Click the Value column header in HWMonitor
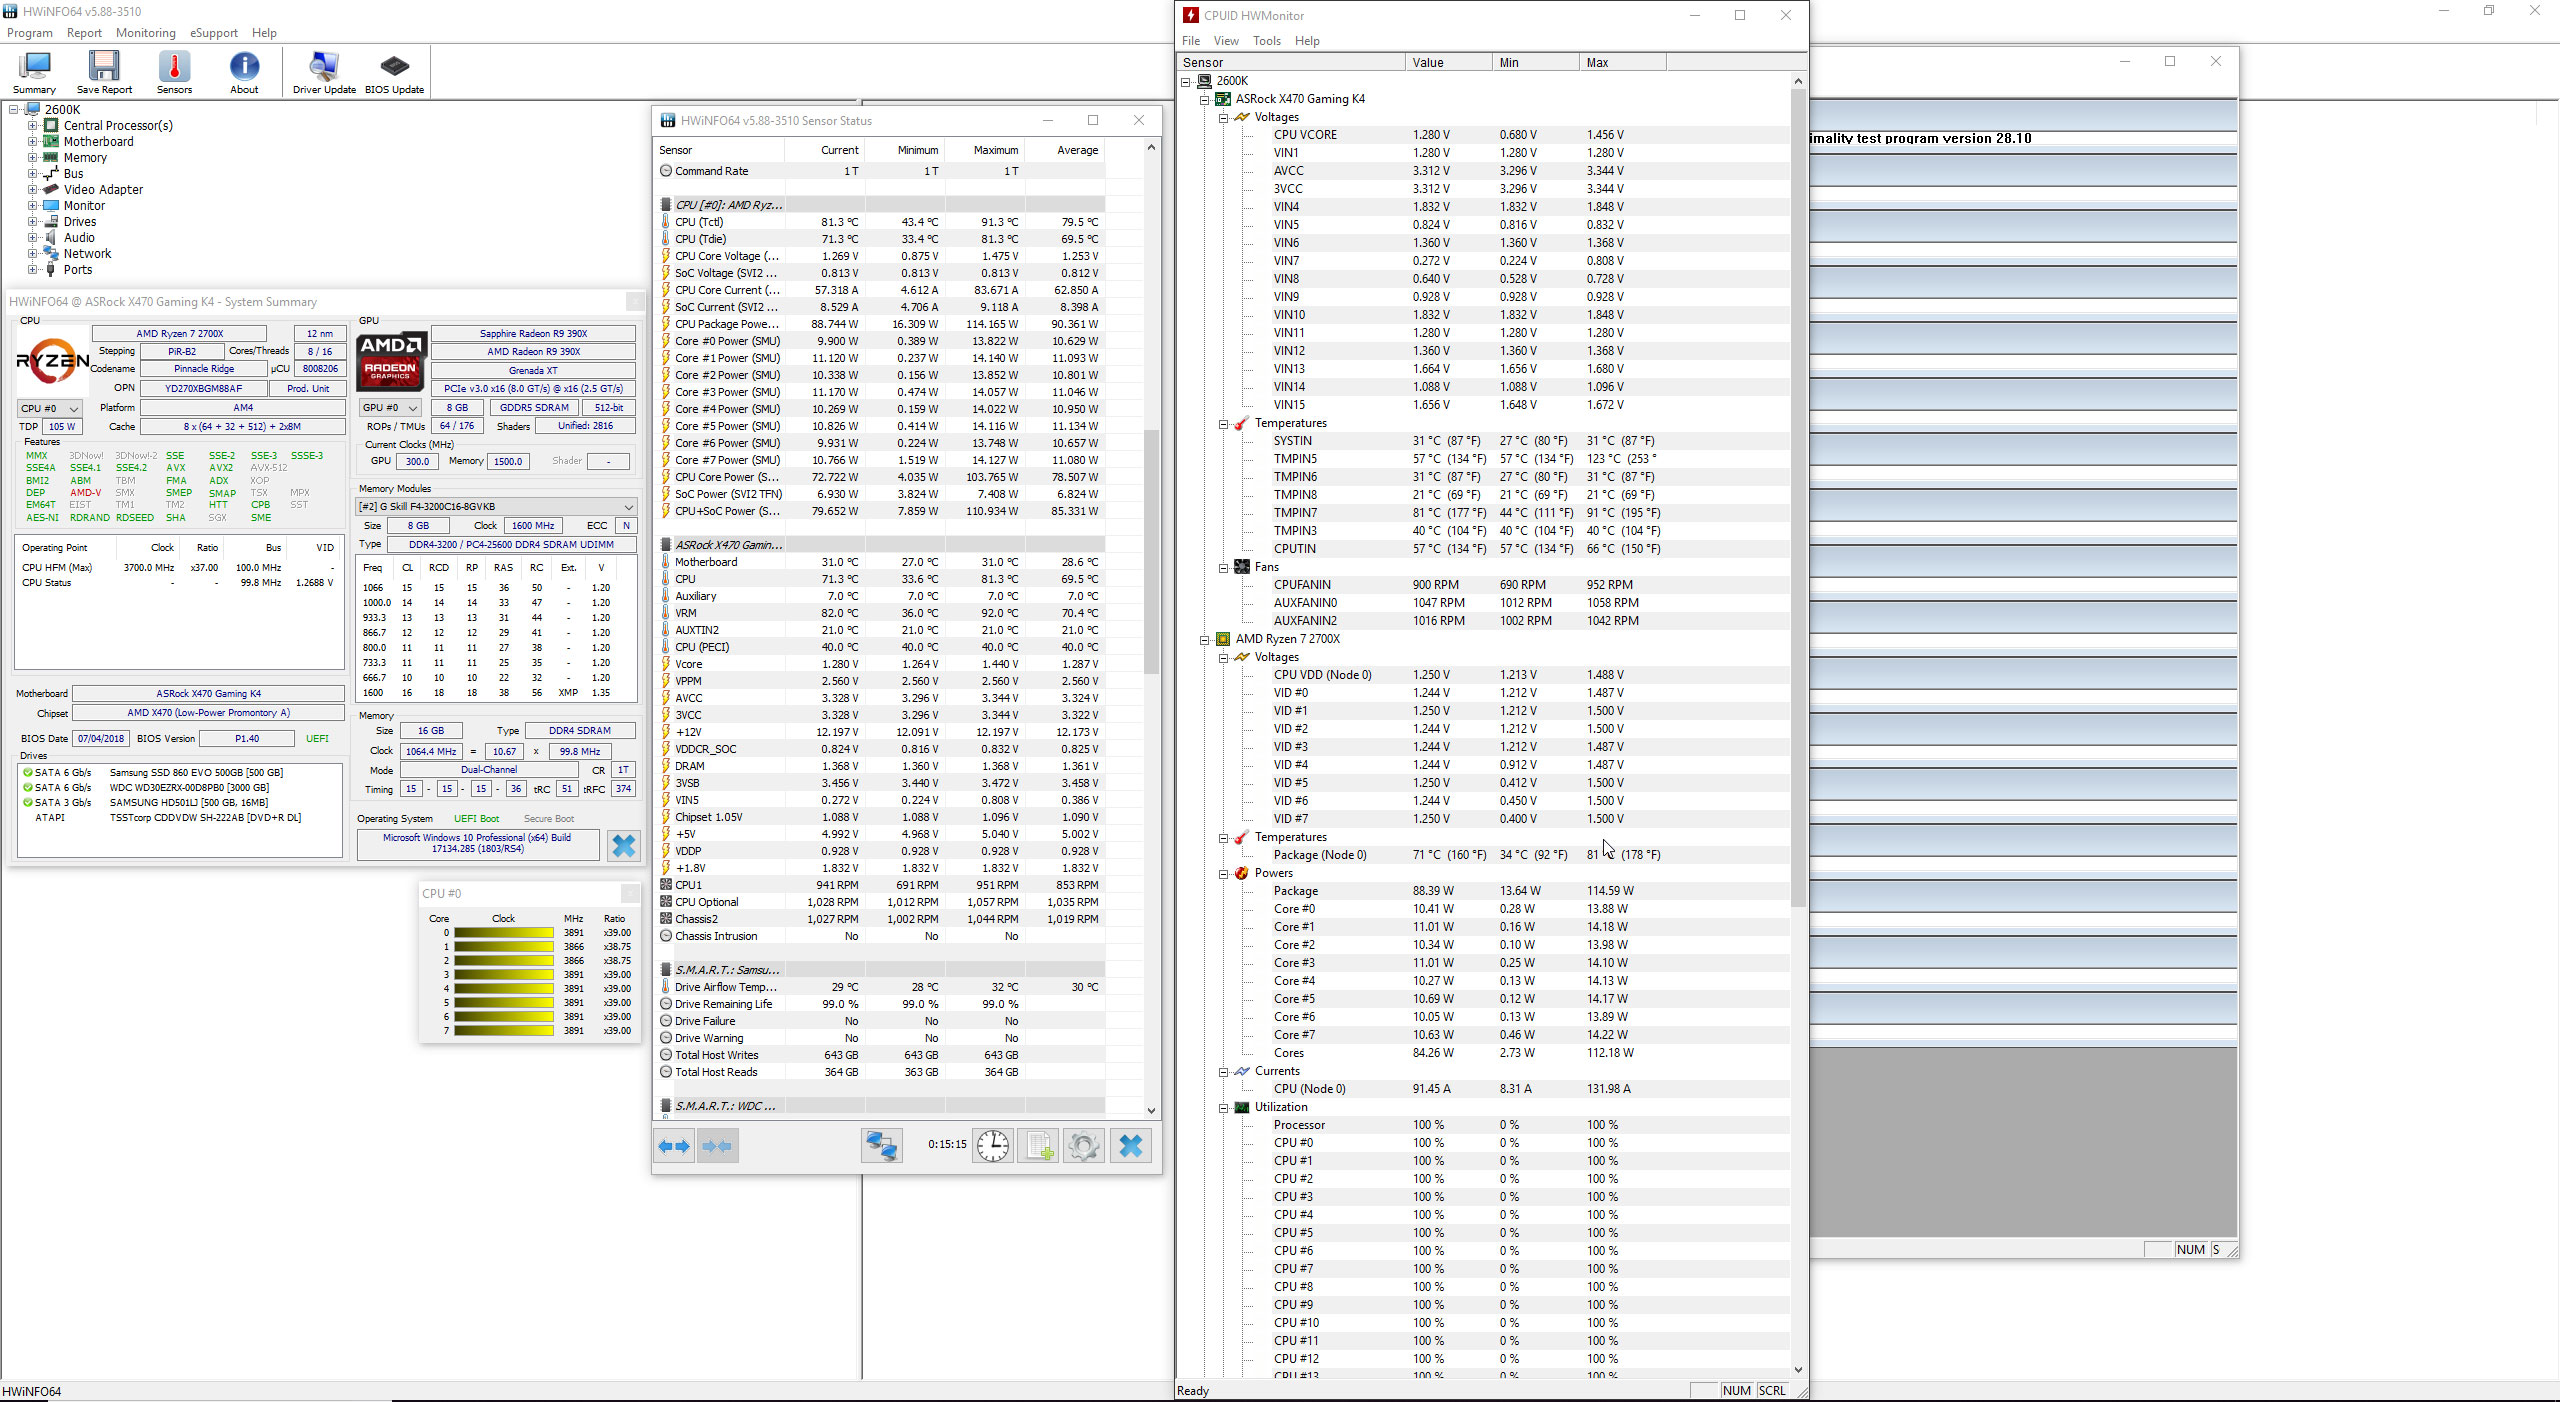 [x=1448, y=63]
